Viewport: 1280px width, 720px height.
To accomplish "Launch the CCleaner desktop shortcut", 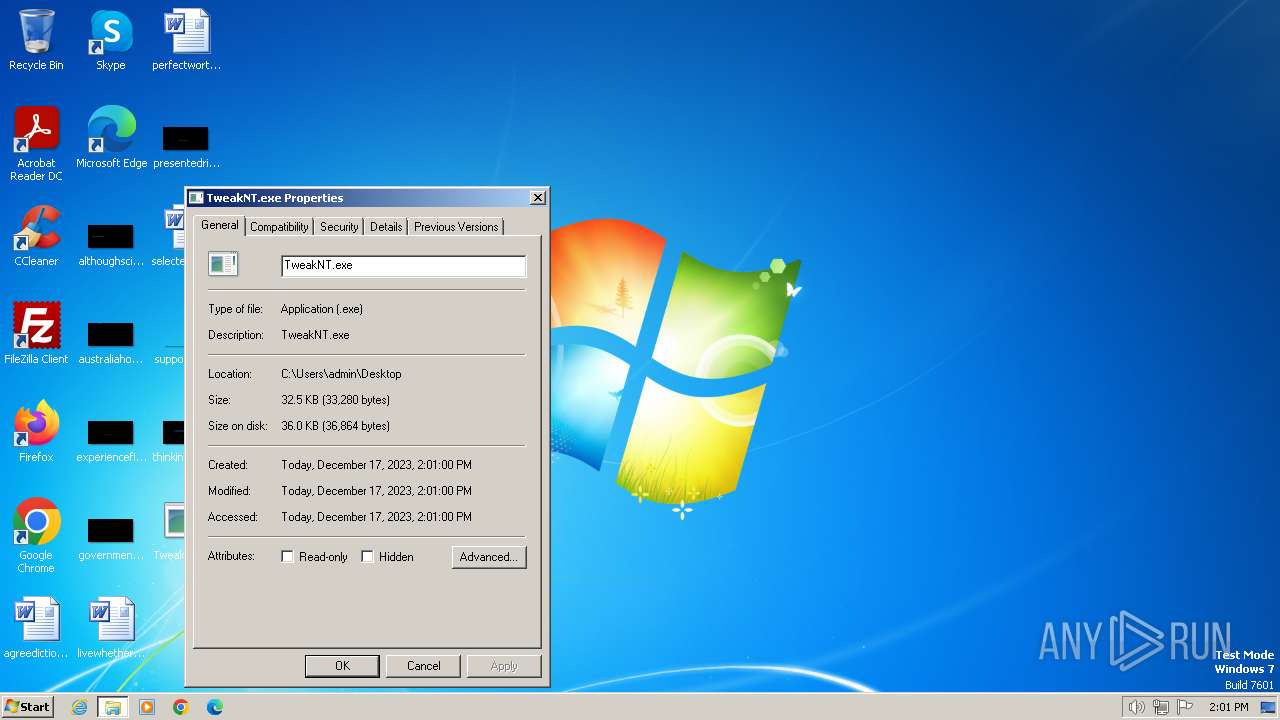I will point(36,235).
